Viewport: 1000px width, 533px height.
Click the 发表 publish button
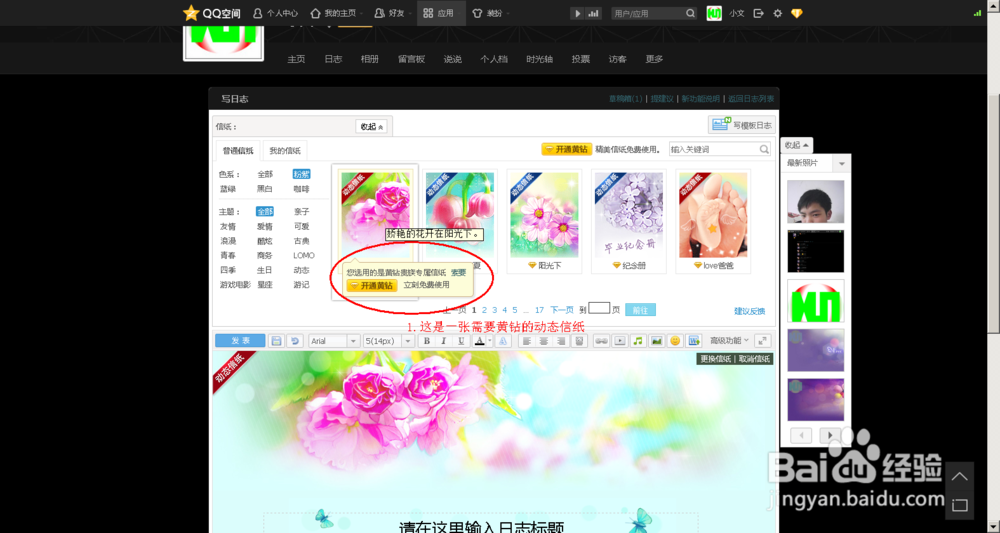[x=240, y=341]
